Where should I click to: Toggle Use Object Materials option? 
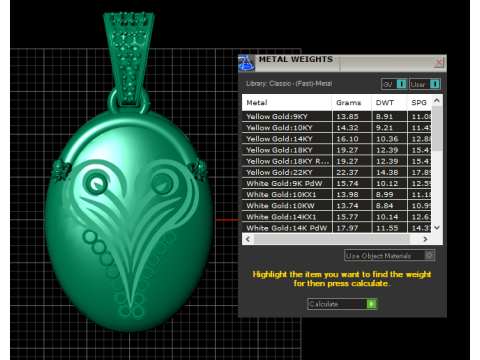(x=389, y=256)
